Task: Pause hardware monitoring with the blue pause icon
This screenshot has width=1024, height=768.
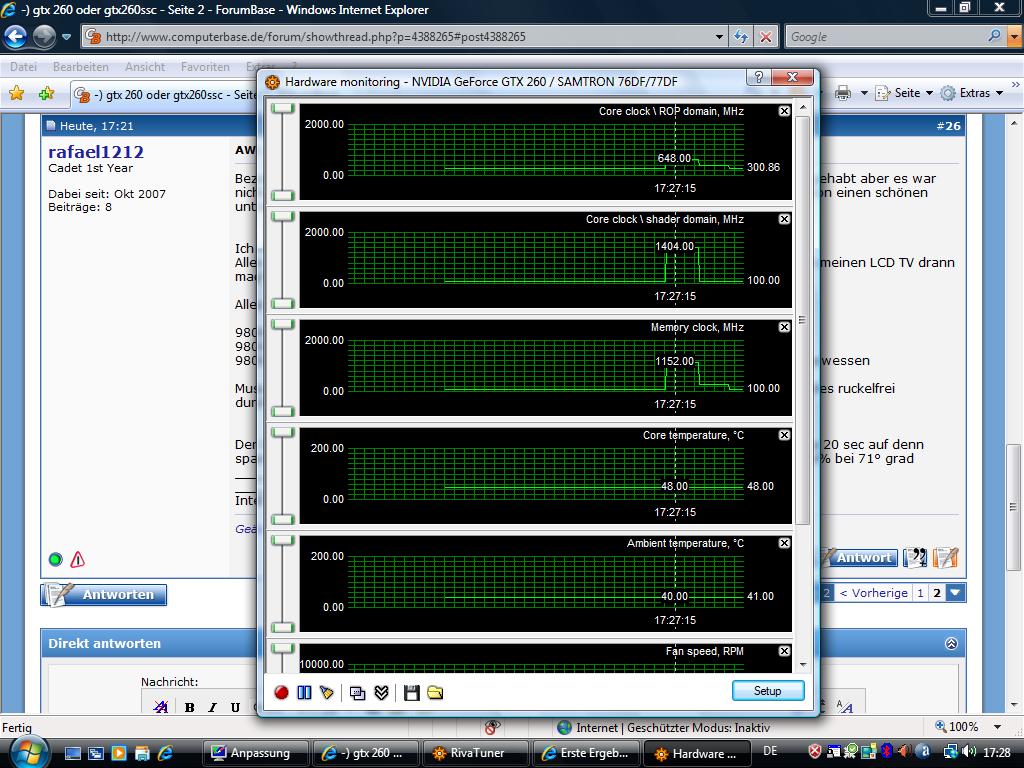Action: point(304,692)
